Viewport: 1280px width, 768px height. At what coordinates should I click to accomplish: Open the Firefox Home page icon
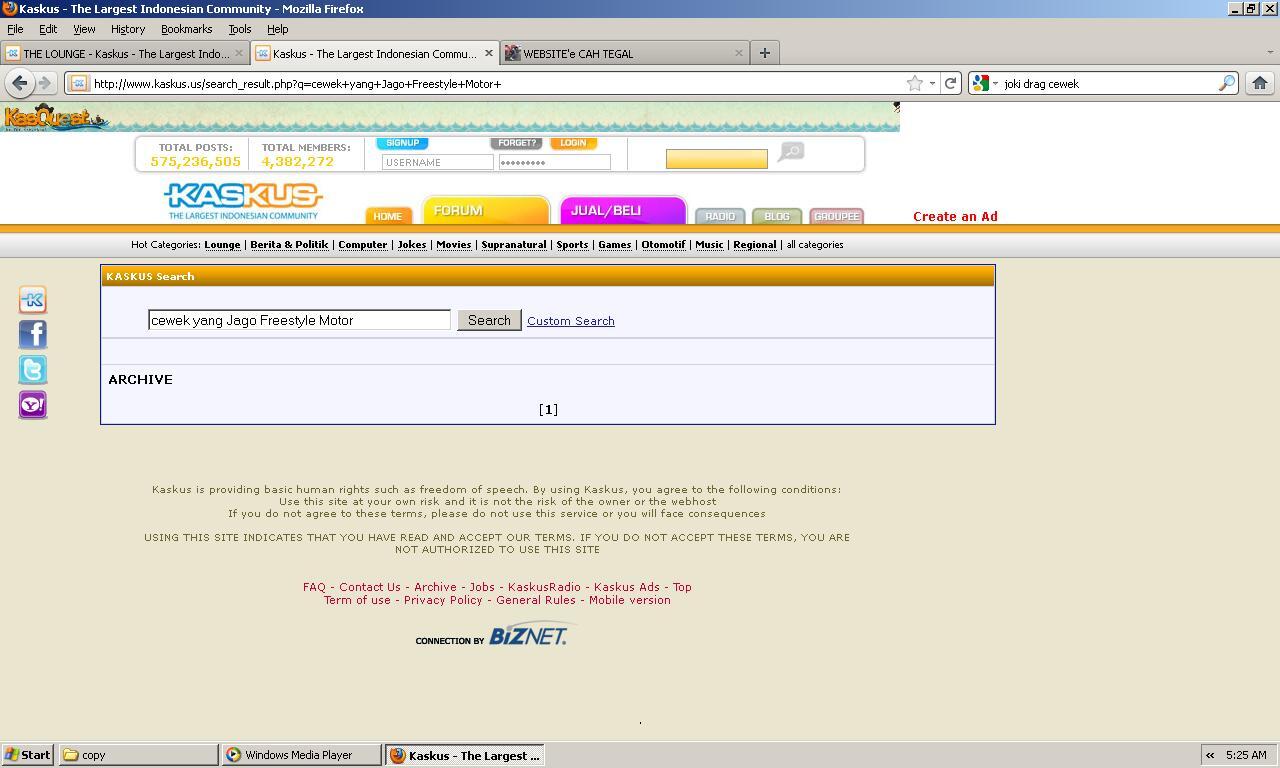[1260, 83]
